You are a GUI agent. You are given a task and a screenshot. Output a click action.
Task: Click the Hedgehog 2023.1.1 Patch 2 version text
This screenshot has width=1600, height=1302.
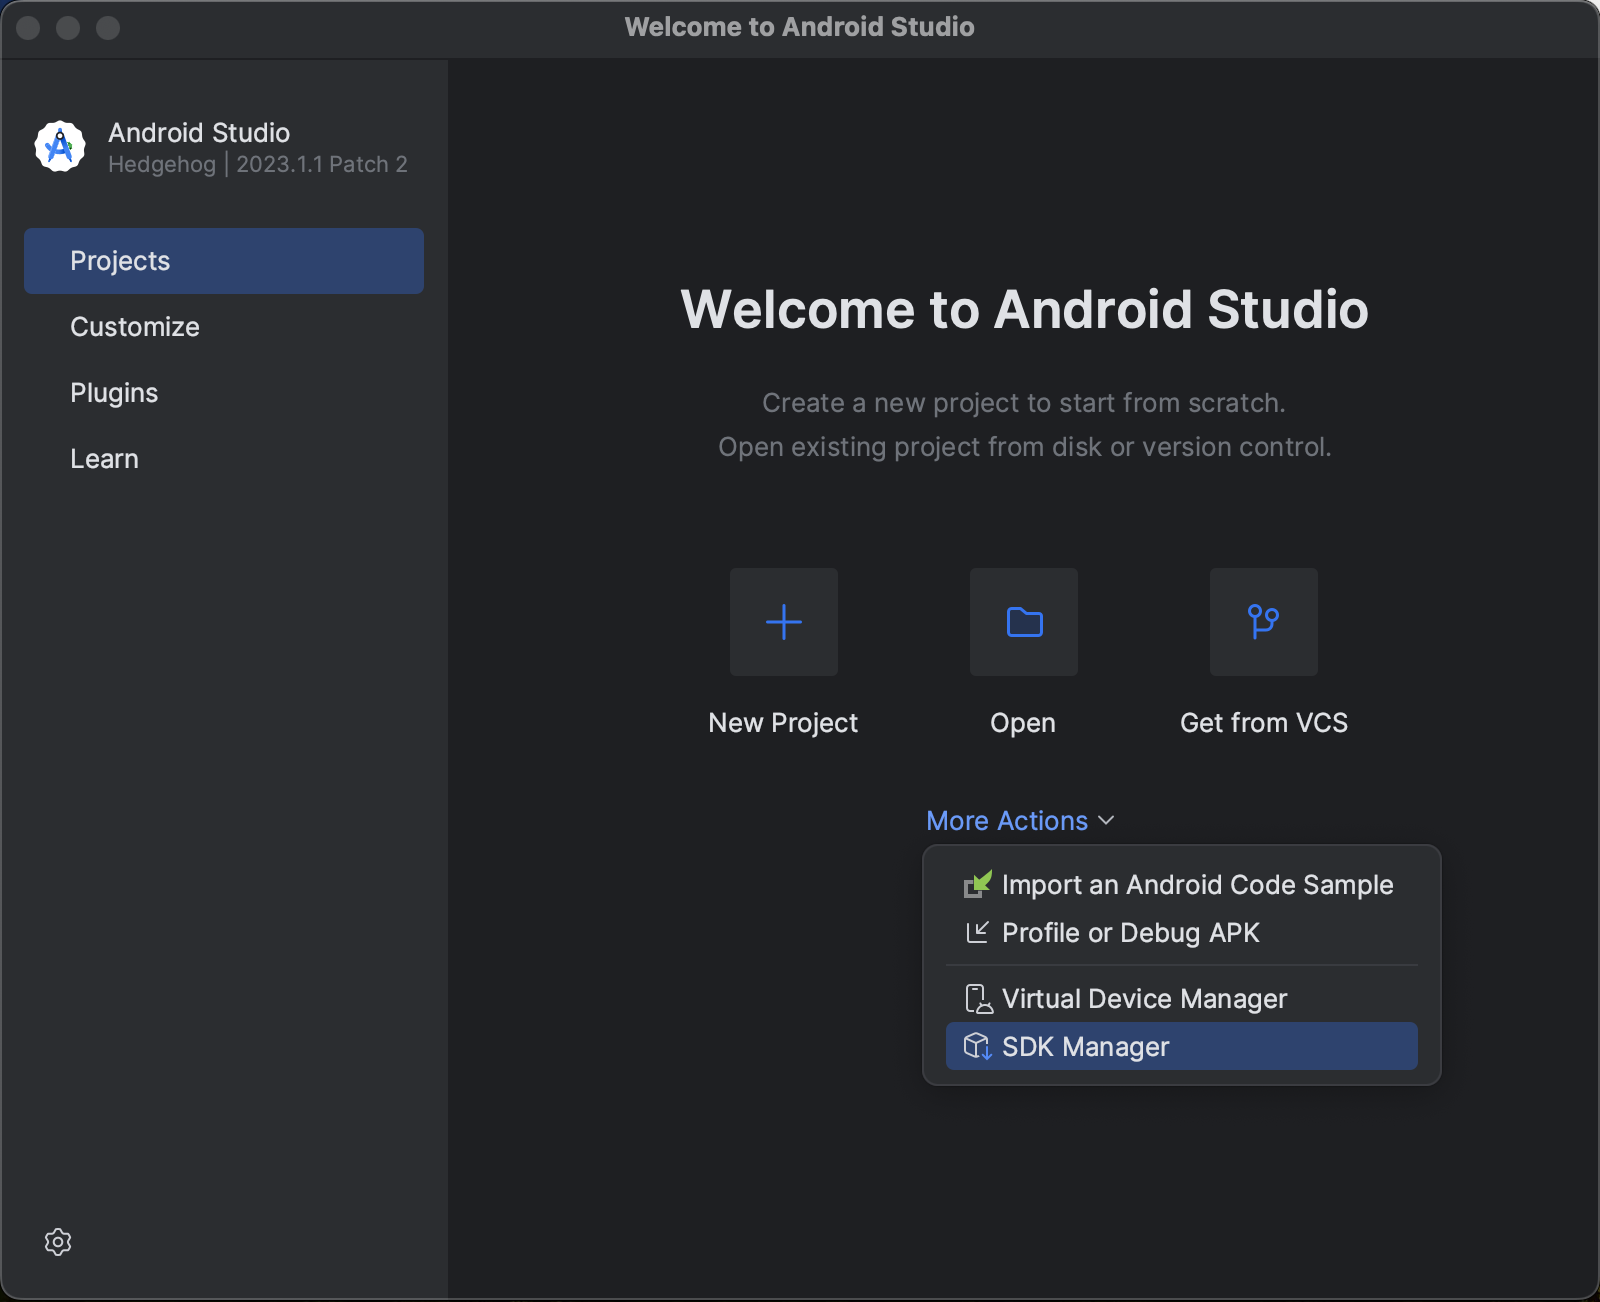point(258,164)
